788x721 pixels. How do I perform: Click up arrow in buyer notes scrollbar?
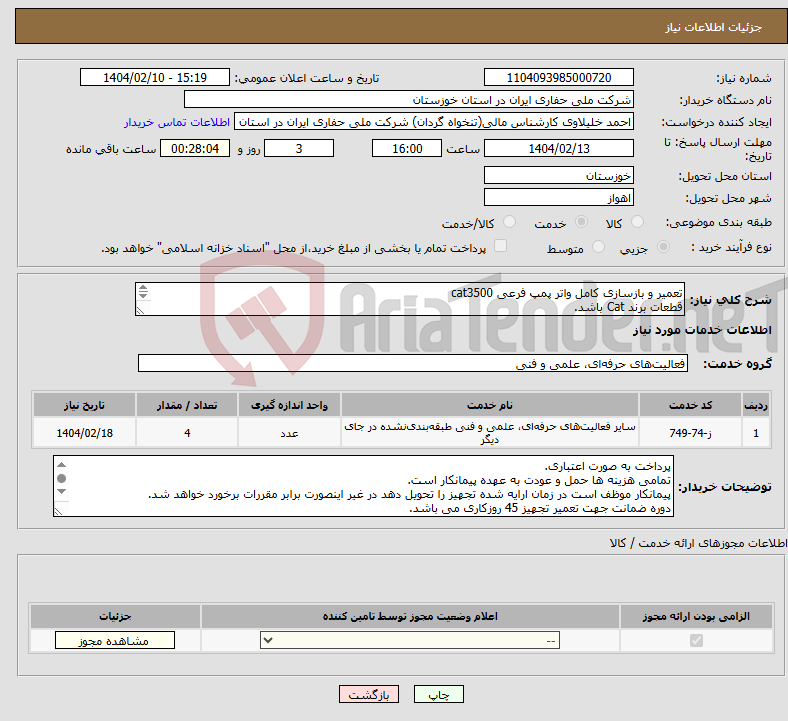[x=61, y=465]
